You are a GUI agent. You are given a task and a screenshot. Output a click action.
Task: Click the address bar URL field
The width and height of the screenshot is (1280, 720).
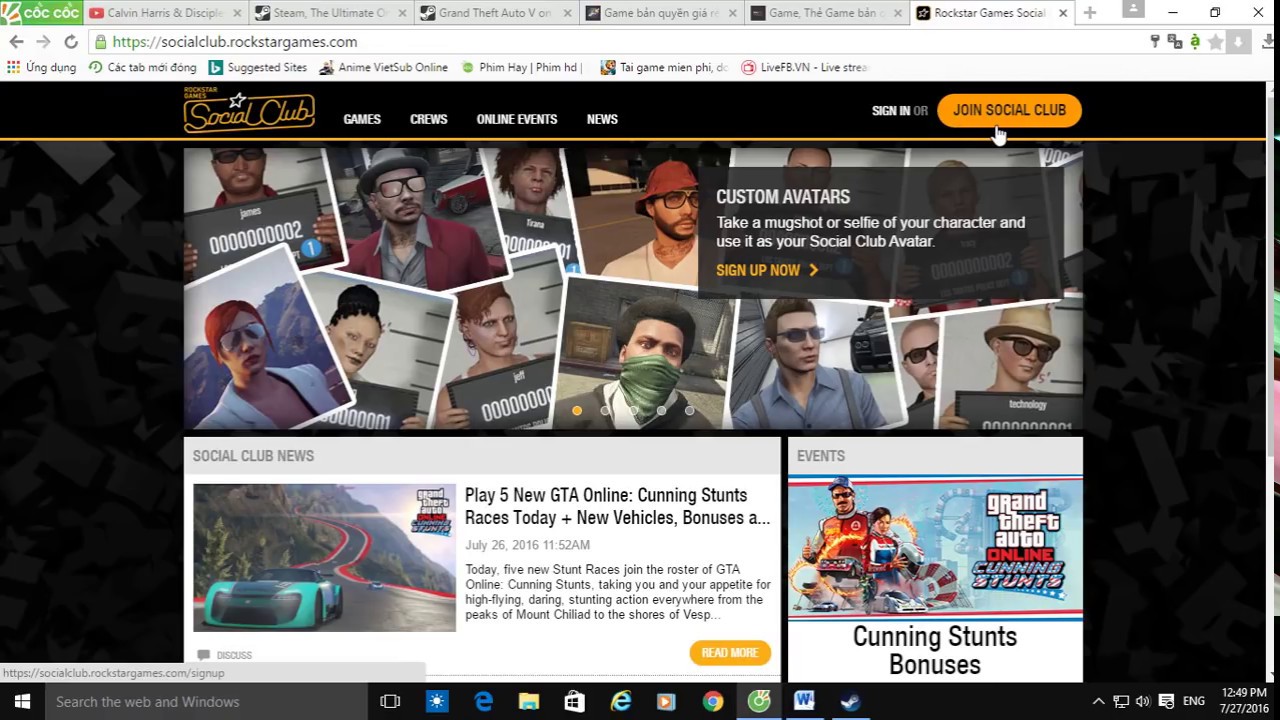(x=620, y=42)
